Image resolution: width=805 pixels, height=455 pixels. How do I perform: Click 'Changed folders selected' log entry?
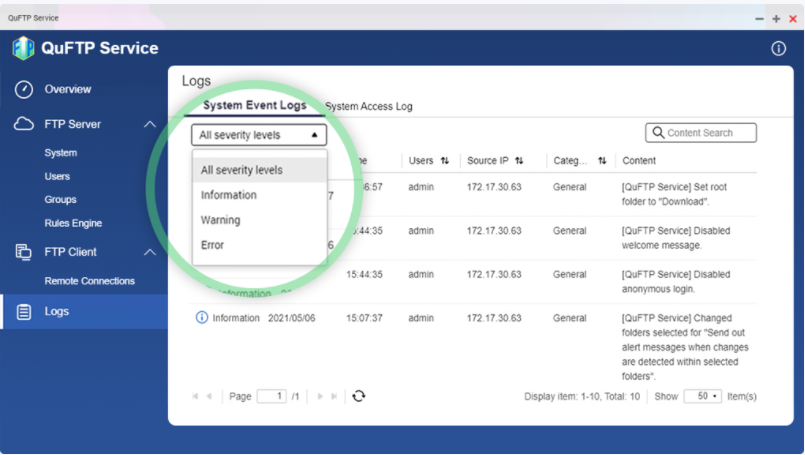[685, 347]
